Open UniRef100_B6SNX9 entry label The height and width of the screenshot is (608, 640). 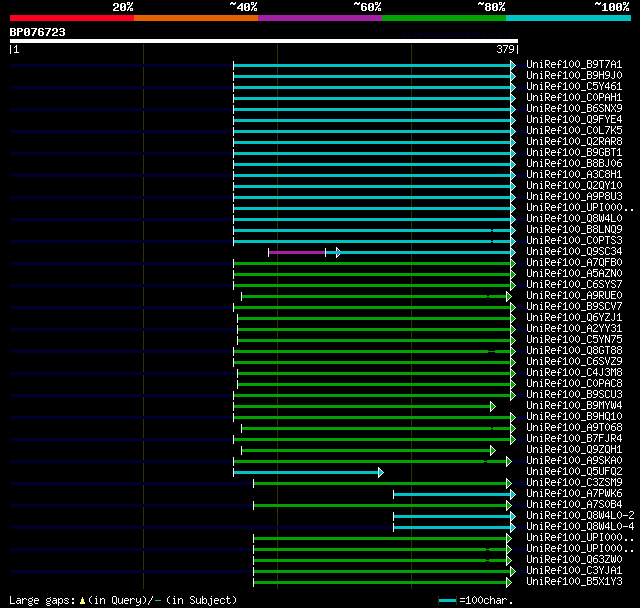click(574, 109)
